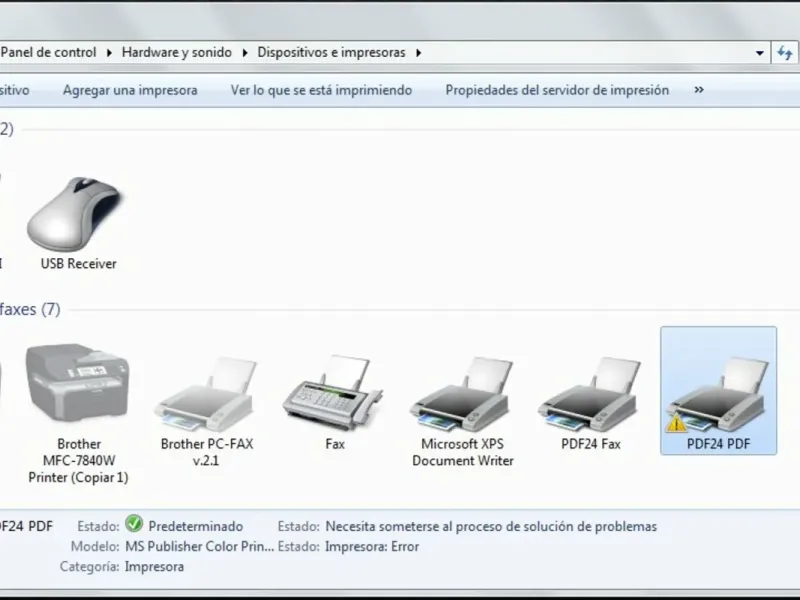800x600 pixels.
Task: Expand arrow after Hardware y sonido breadcrumb
Action: 244,53
